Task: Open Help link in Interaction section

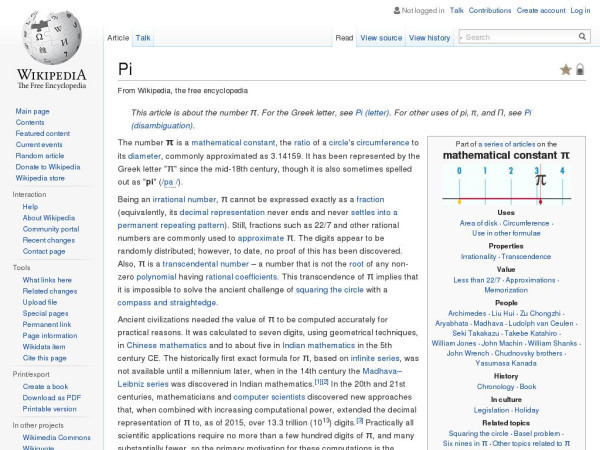Action: coord(30,207)
